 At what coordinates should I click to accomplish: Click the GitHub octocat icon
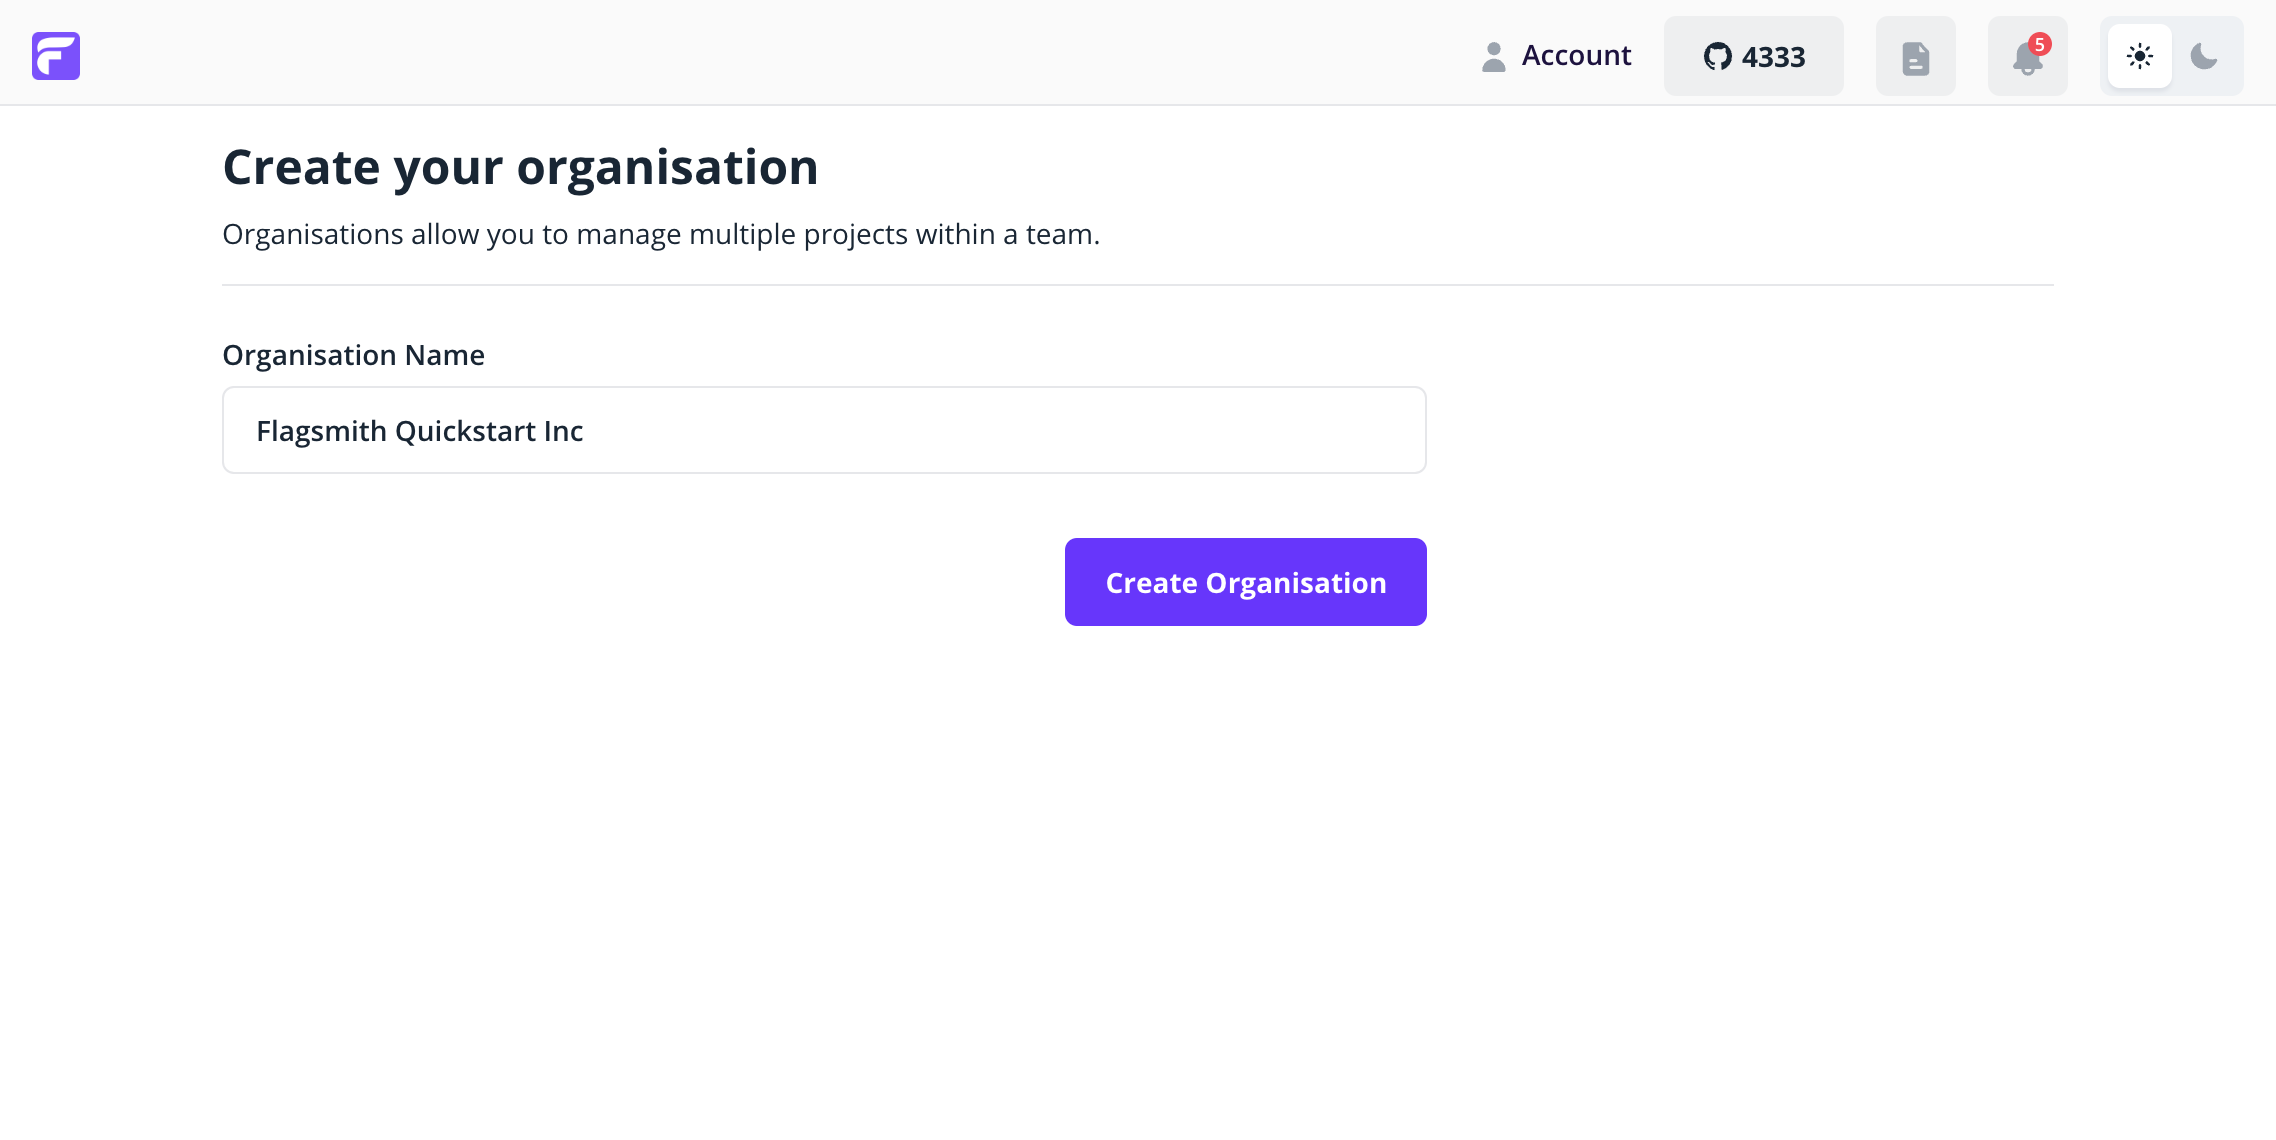1719,57
